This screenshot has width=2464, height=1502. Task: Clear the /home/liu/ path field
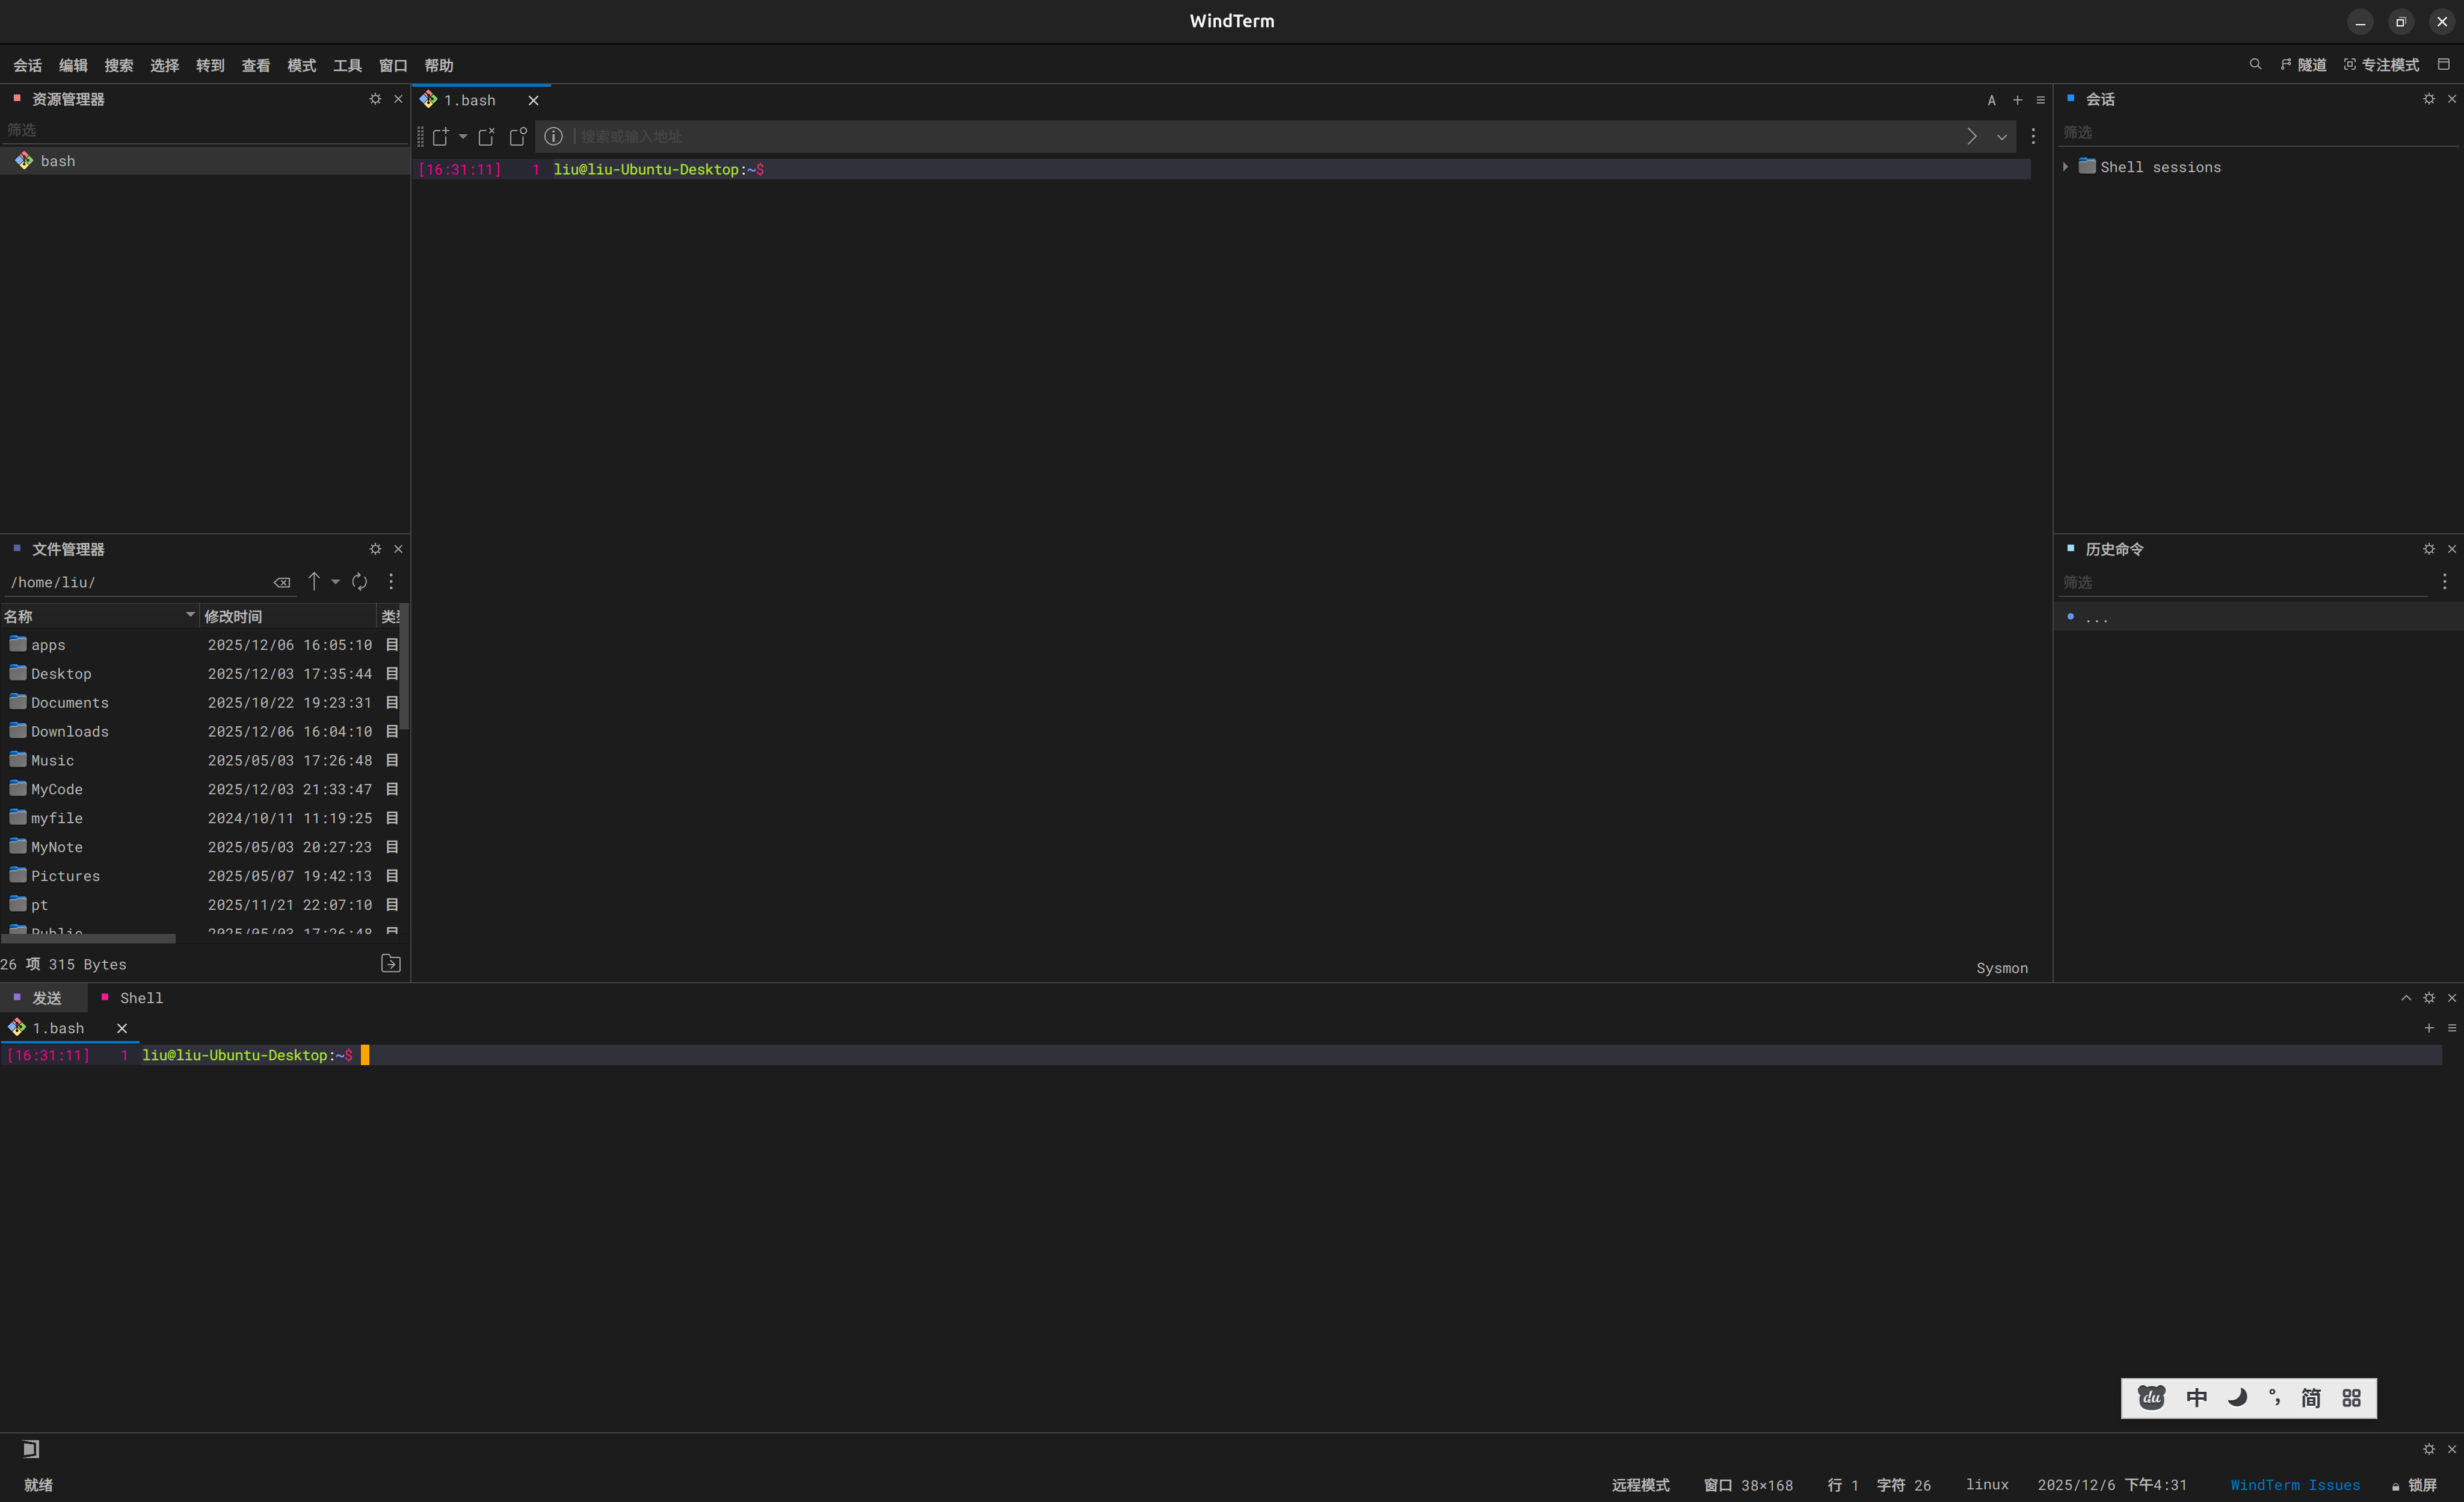[x=282, y=582]
